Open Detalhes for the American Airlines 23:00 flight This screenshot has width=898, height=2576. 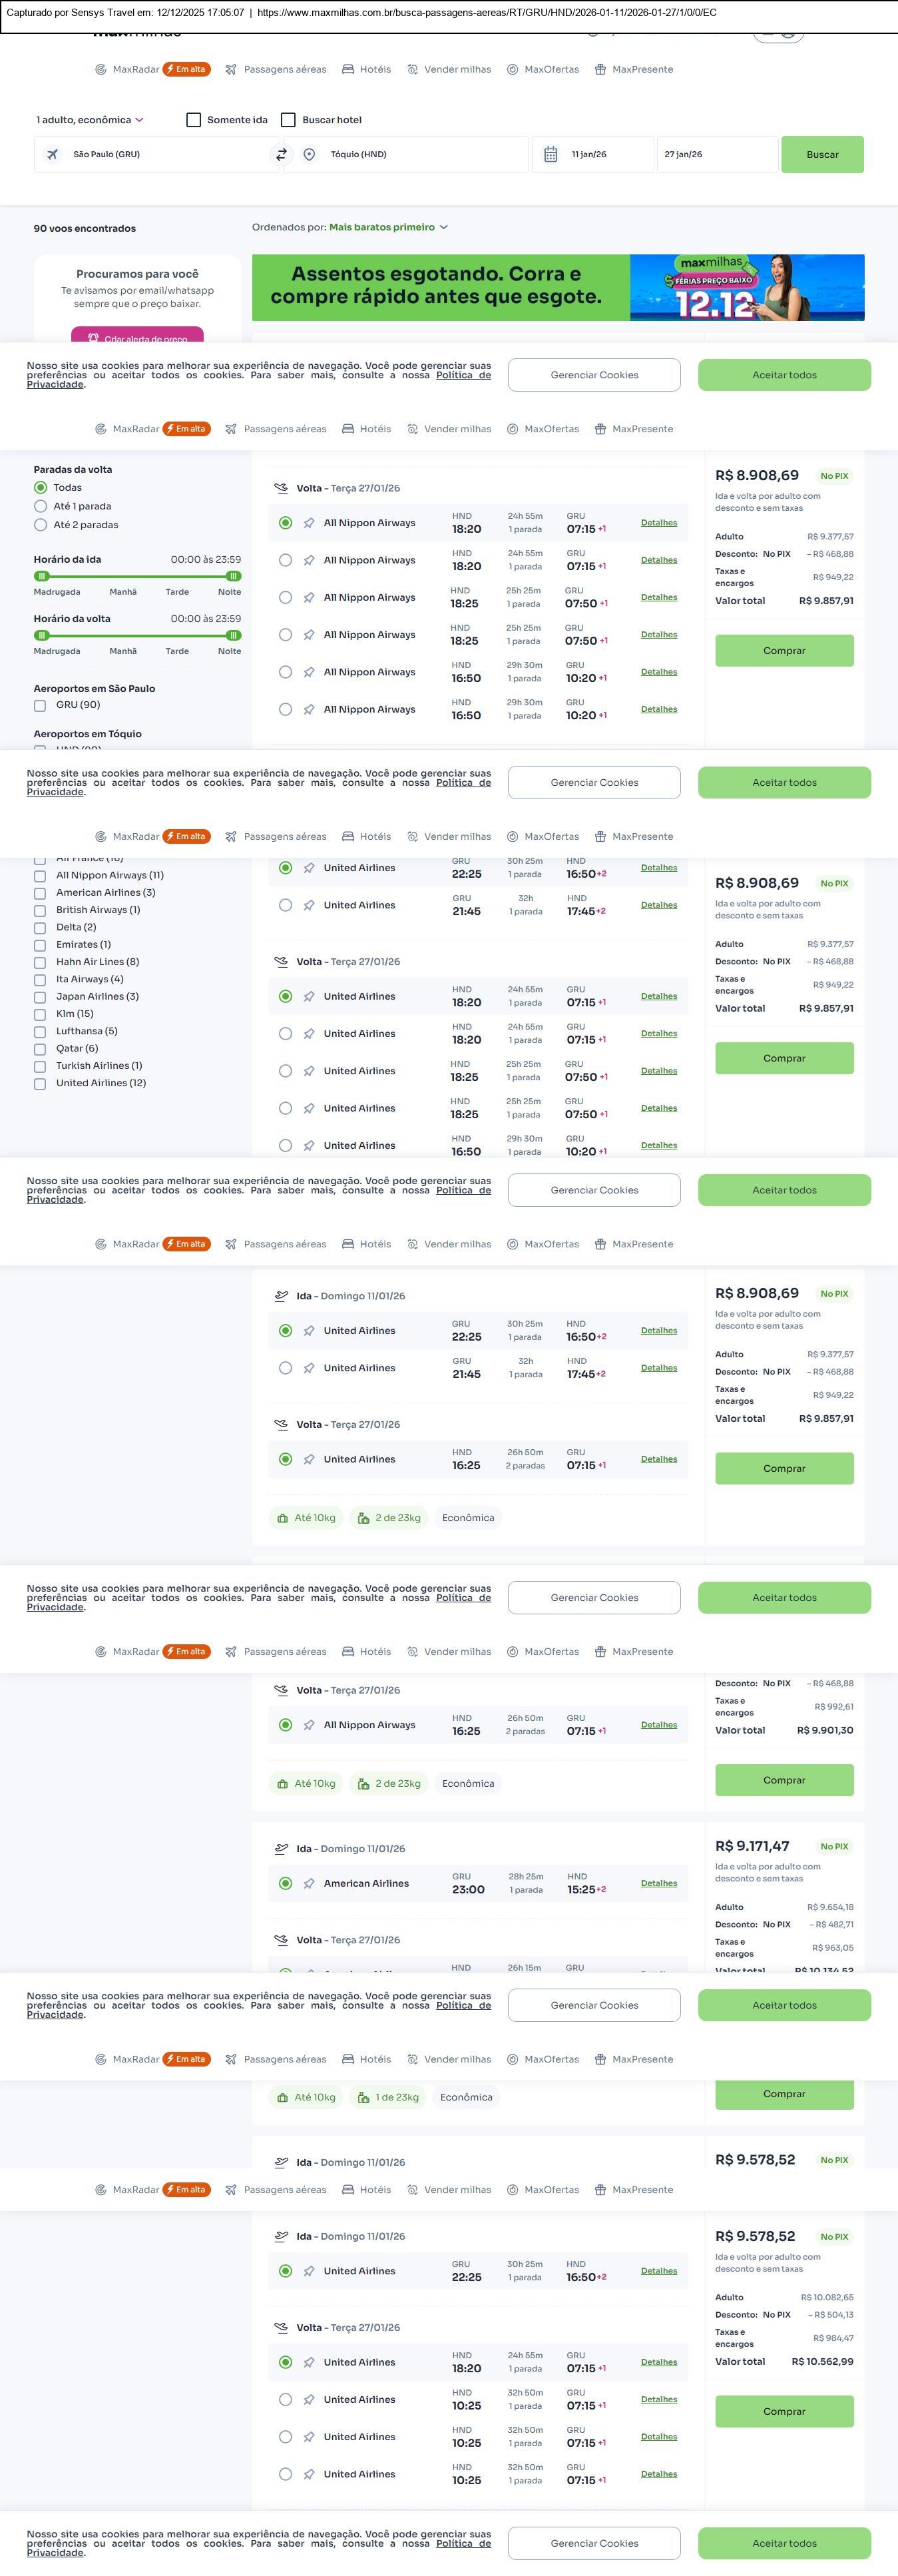[x=658, y=1884]
